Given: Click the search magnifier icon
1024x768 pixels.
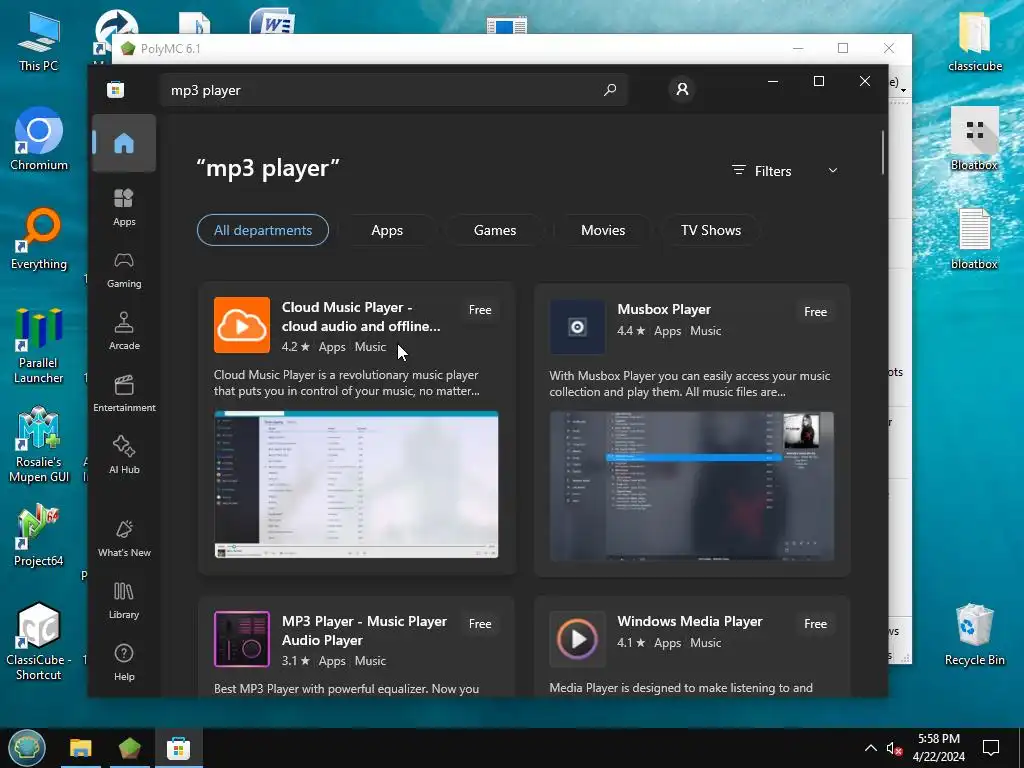Looking at the screenshot, I should click(x=609, y=89).
